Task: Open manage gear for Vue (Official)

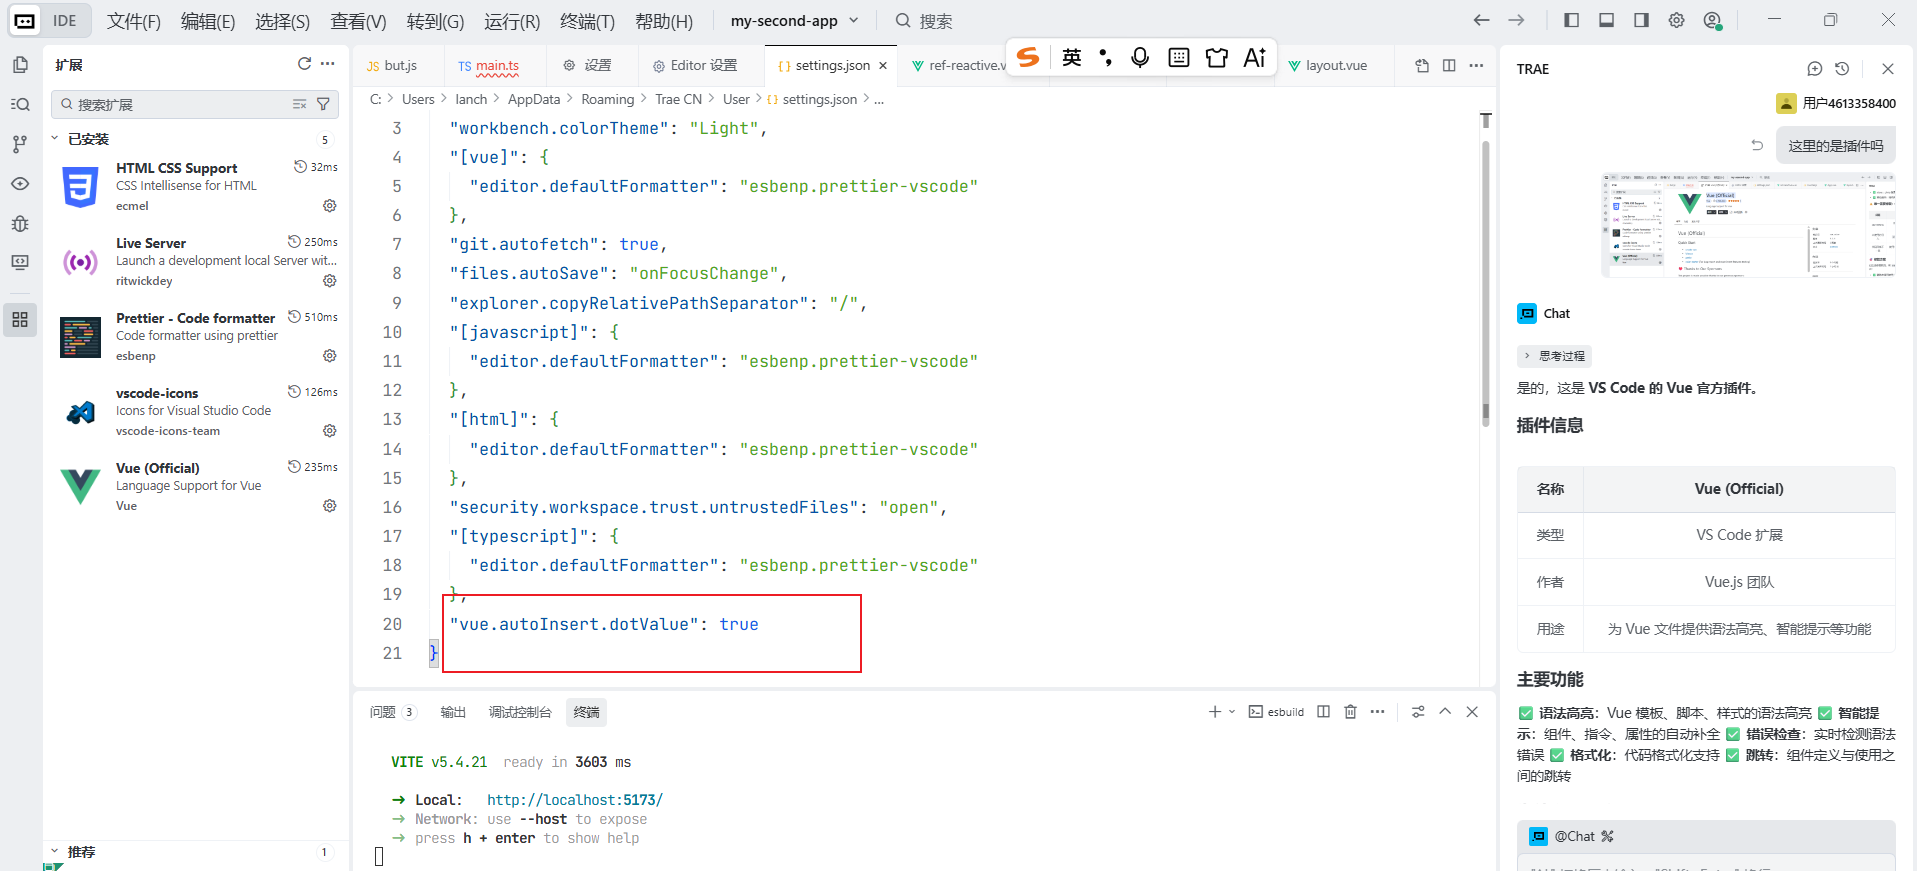Action: (x=329, y=505)
